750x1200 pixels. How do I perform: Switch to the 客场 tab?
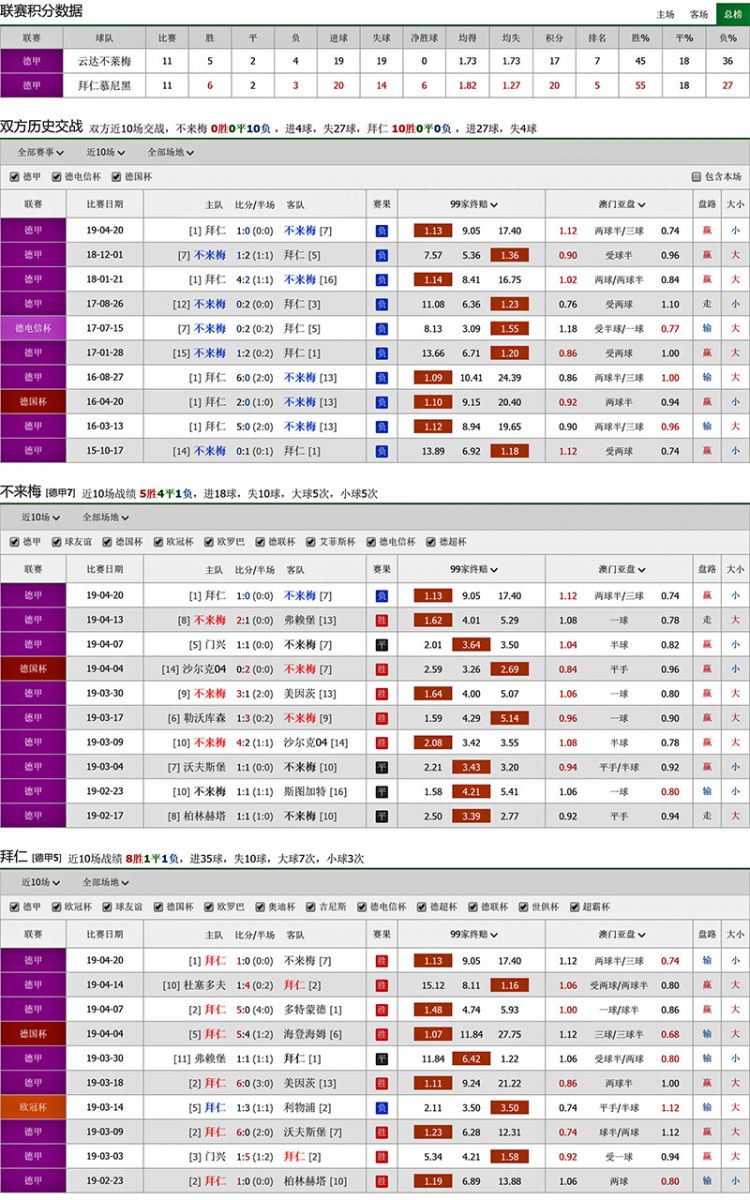point(699,14)
